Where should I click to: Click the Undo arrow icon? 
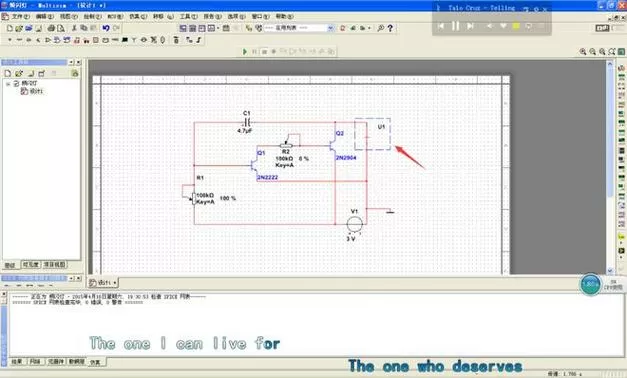106,28
